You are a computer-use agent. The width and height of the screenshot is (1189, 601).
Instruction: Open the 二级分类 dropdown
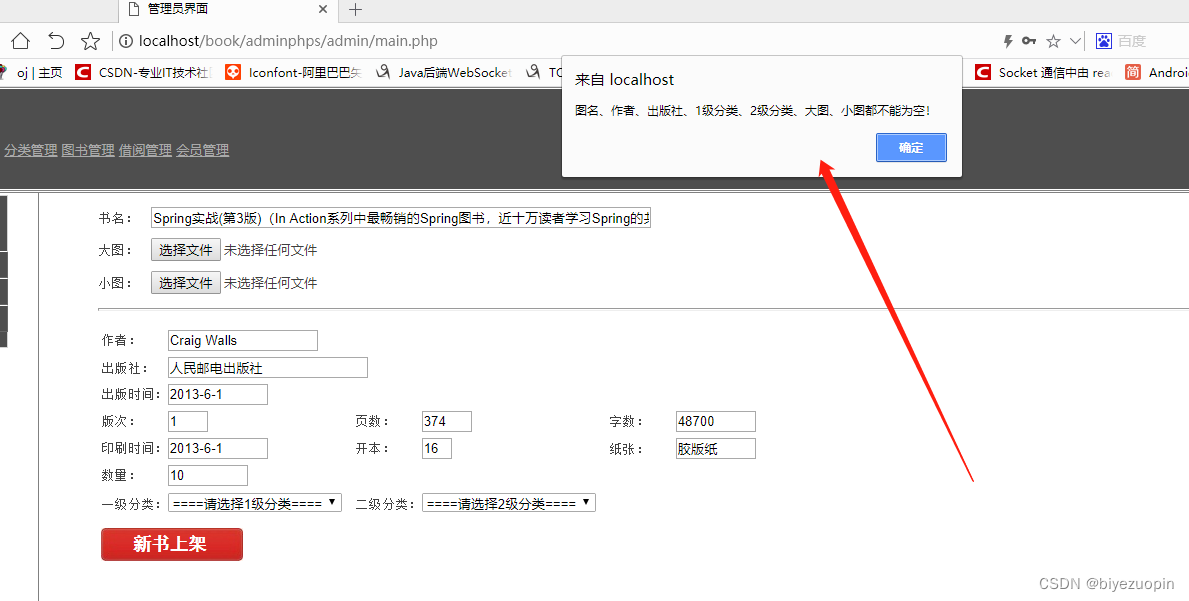[x=508, y=503]
